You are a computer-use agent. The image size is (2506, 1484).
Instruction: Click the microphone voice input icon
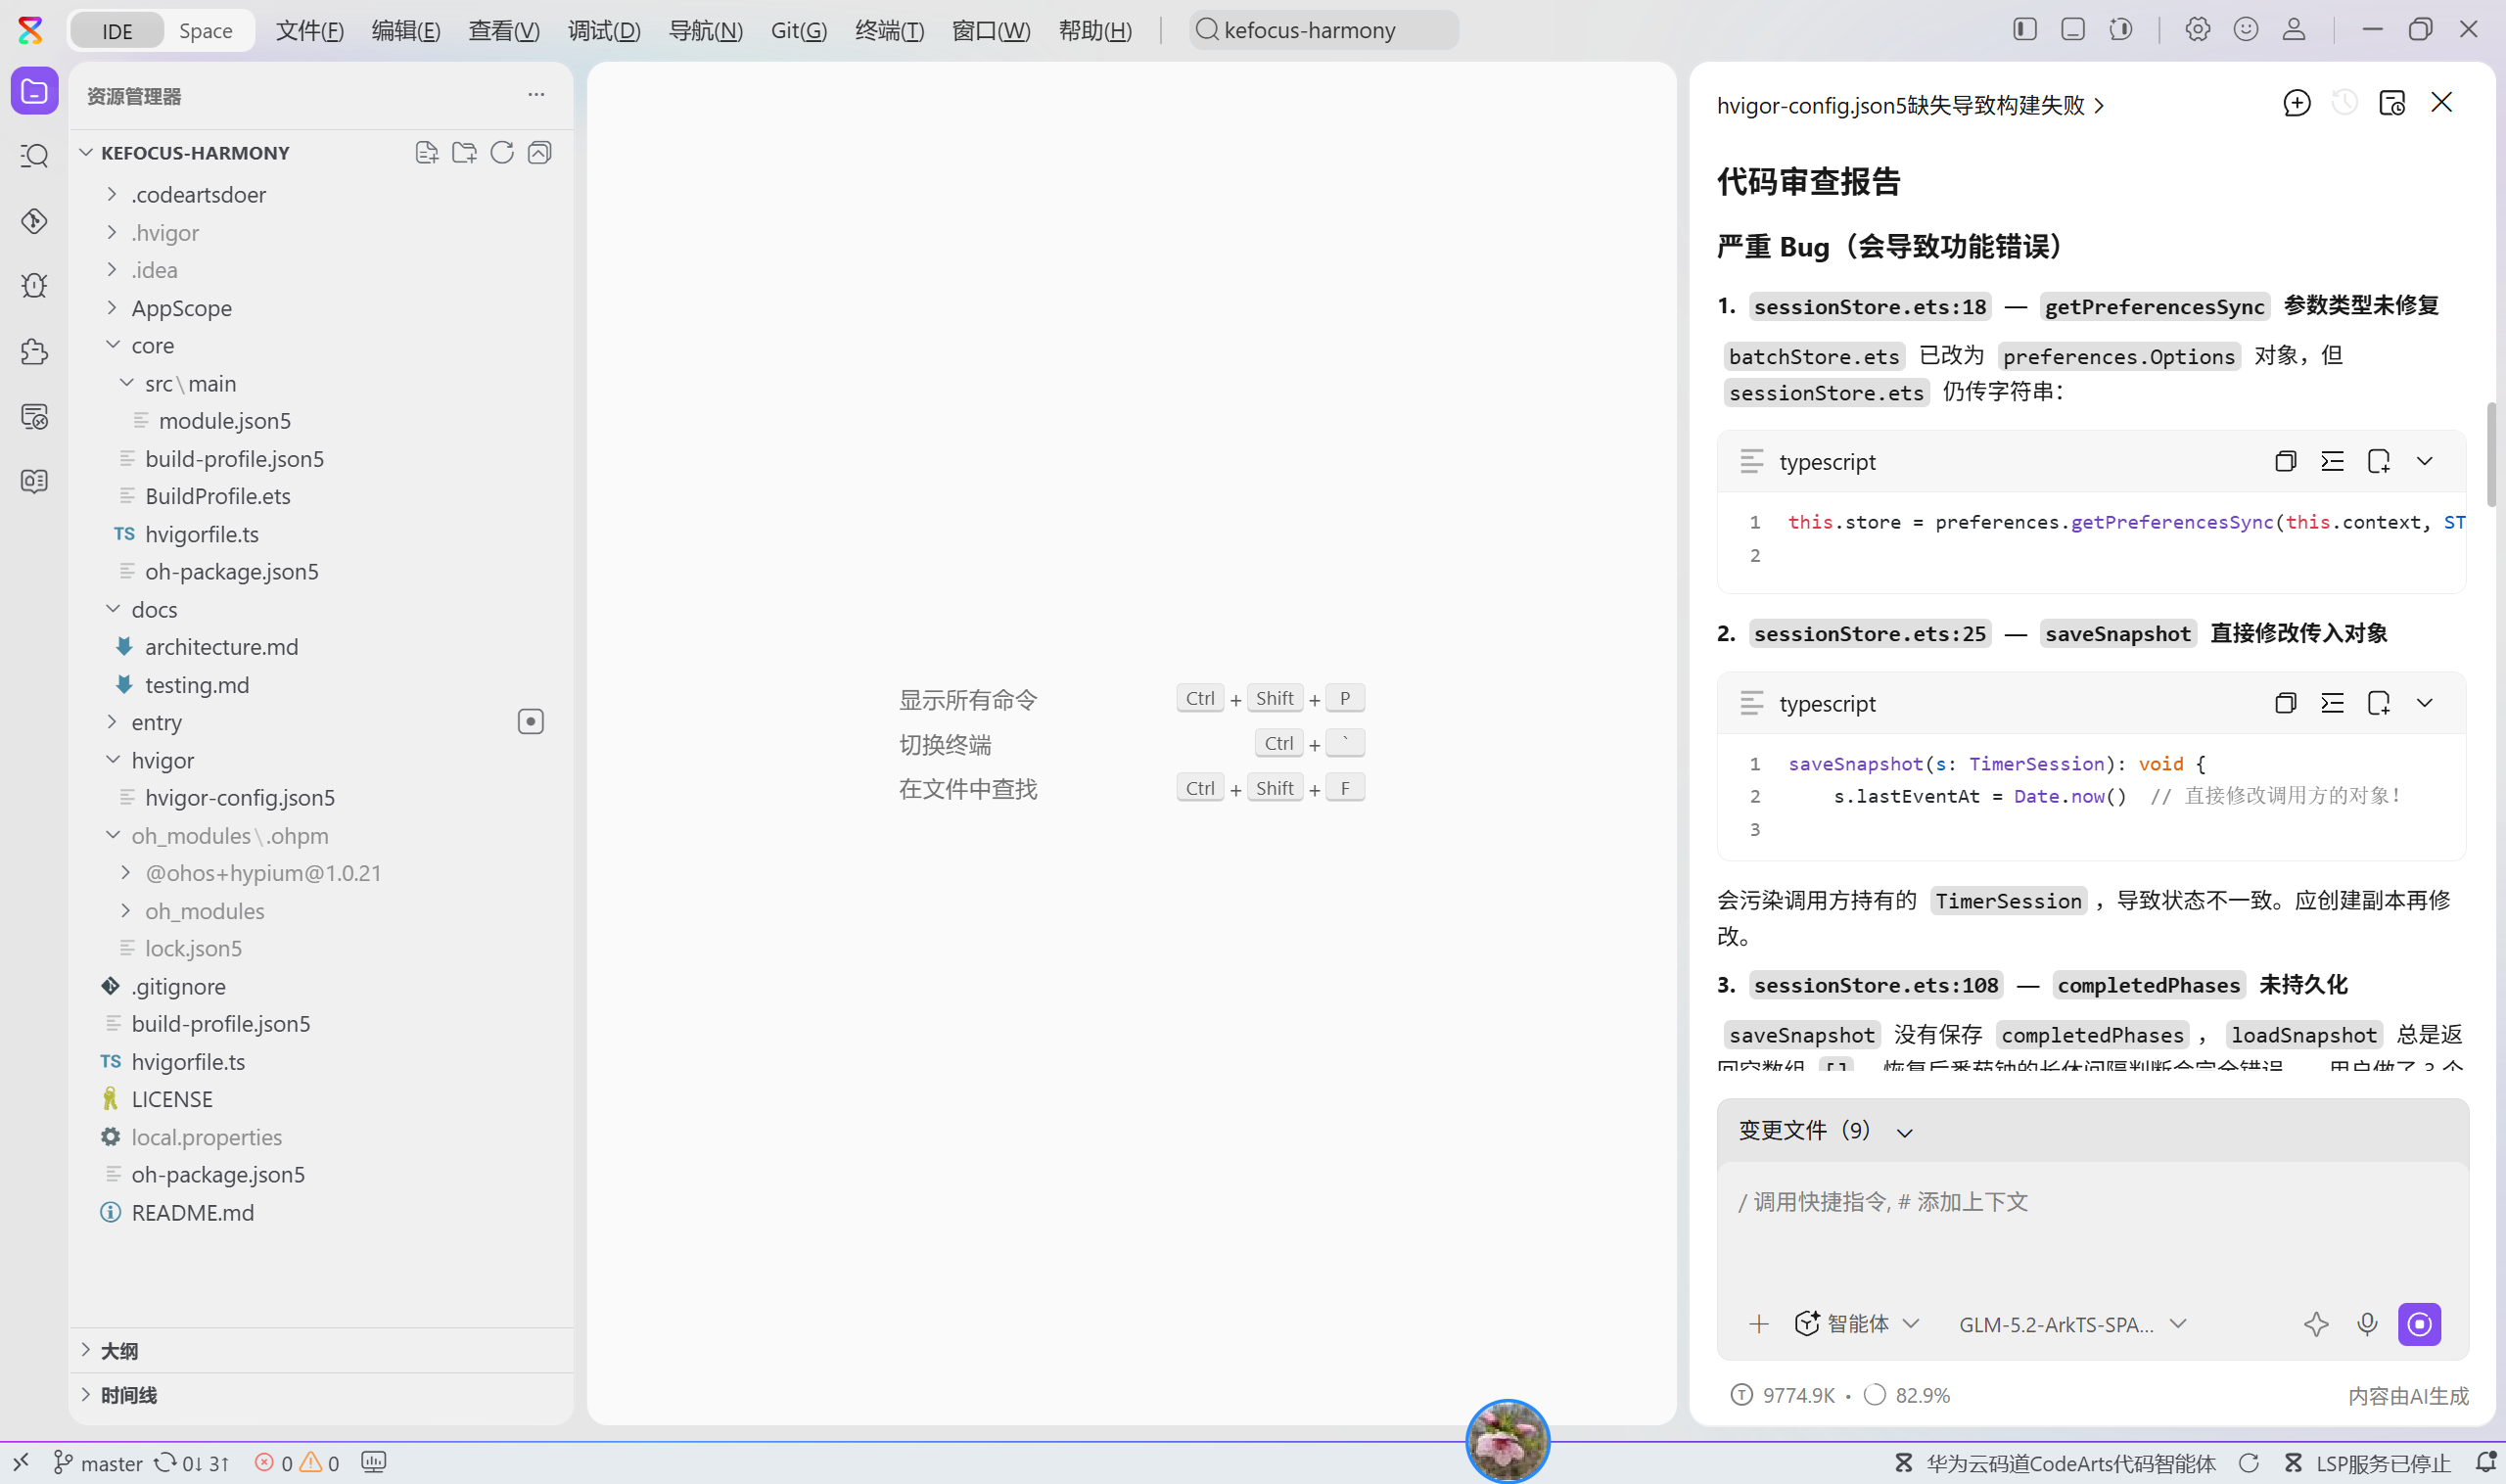pyautogui.click(x=2367, y=1324)
